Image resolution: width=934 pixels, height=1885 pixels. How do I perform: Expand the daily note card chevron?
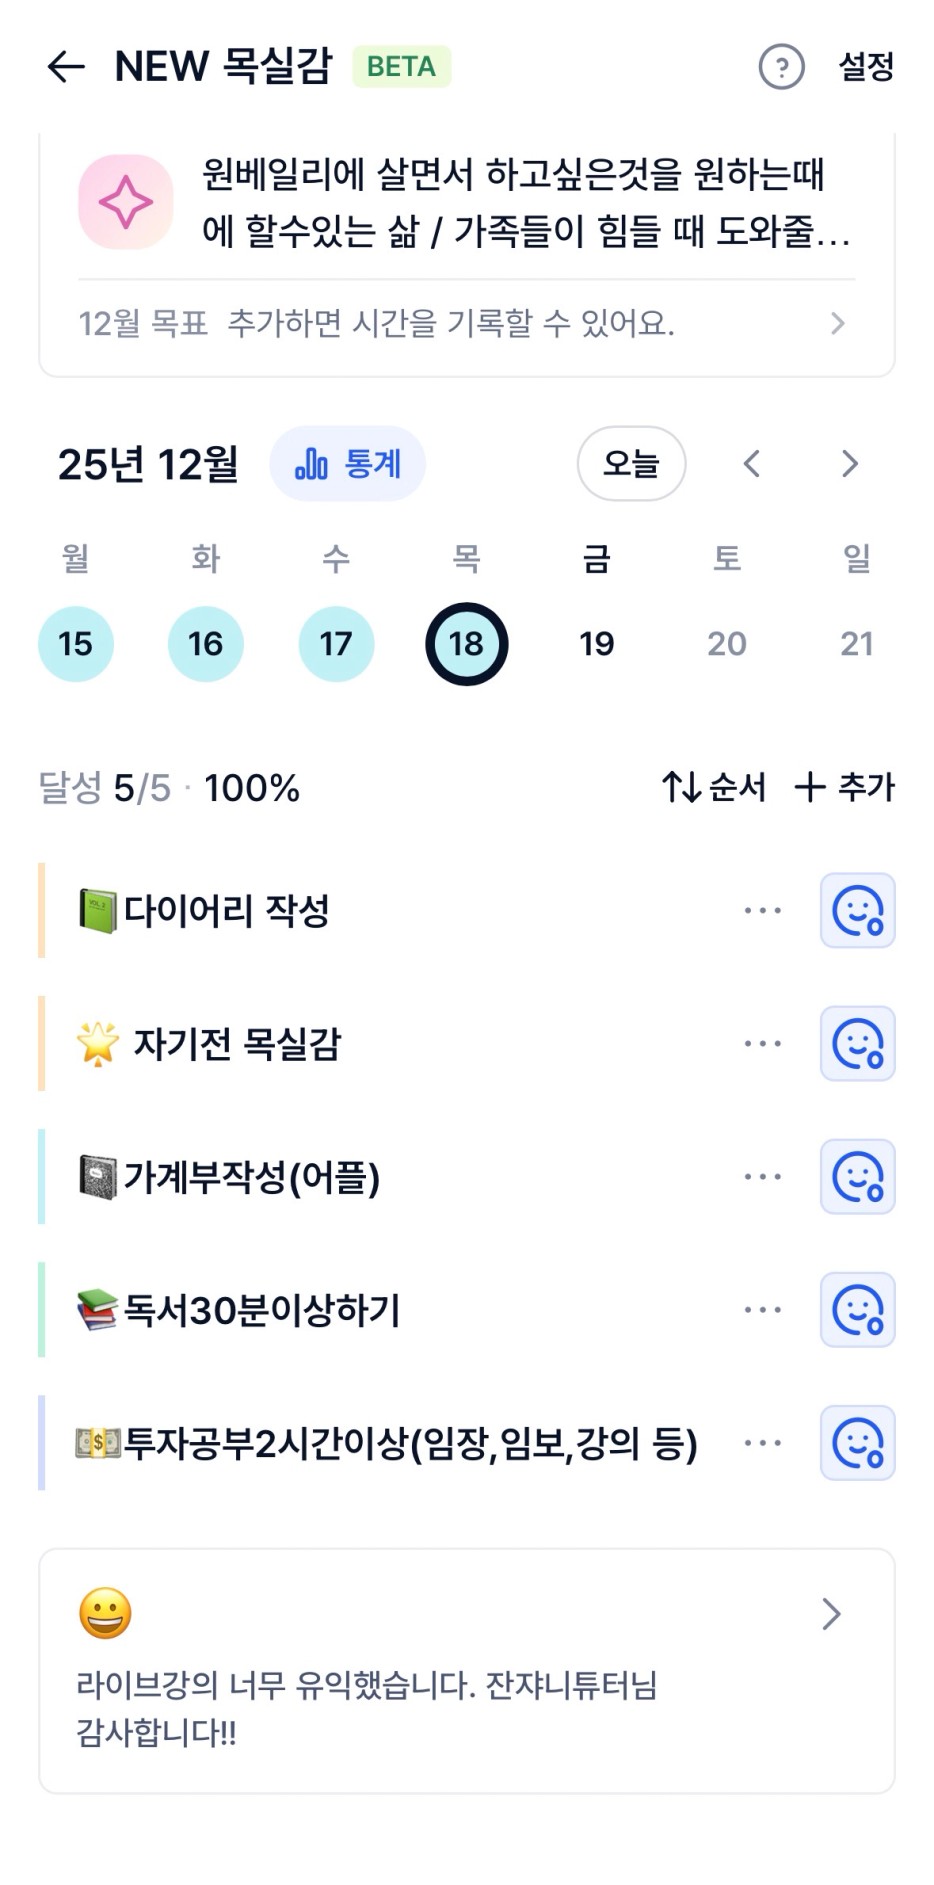pos(831,1613)
